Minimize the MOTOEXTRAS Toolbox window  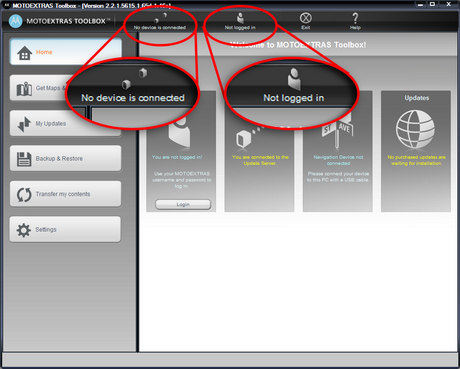420,4
